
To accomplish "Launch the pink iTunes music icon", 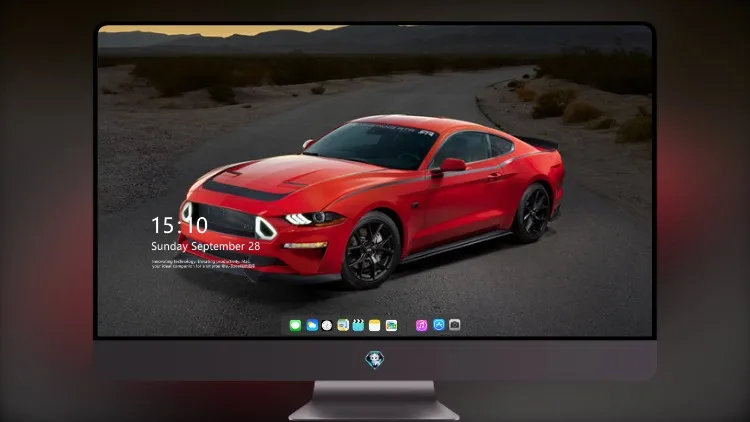I will (x=421, y=325).
